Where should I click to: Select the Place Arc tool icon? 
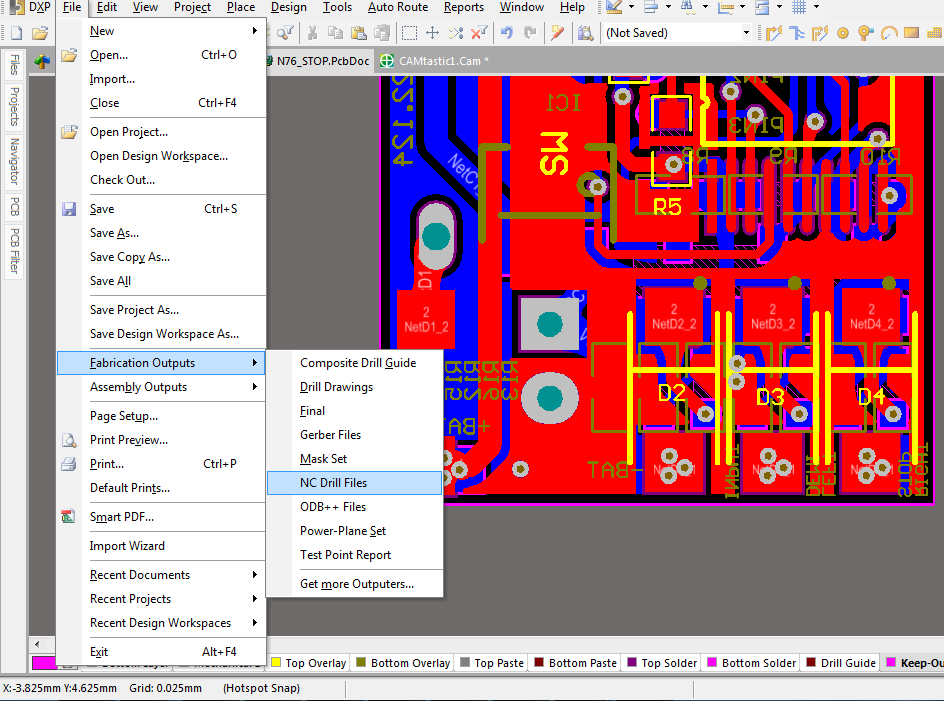889,33
